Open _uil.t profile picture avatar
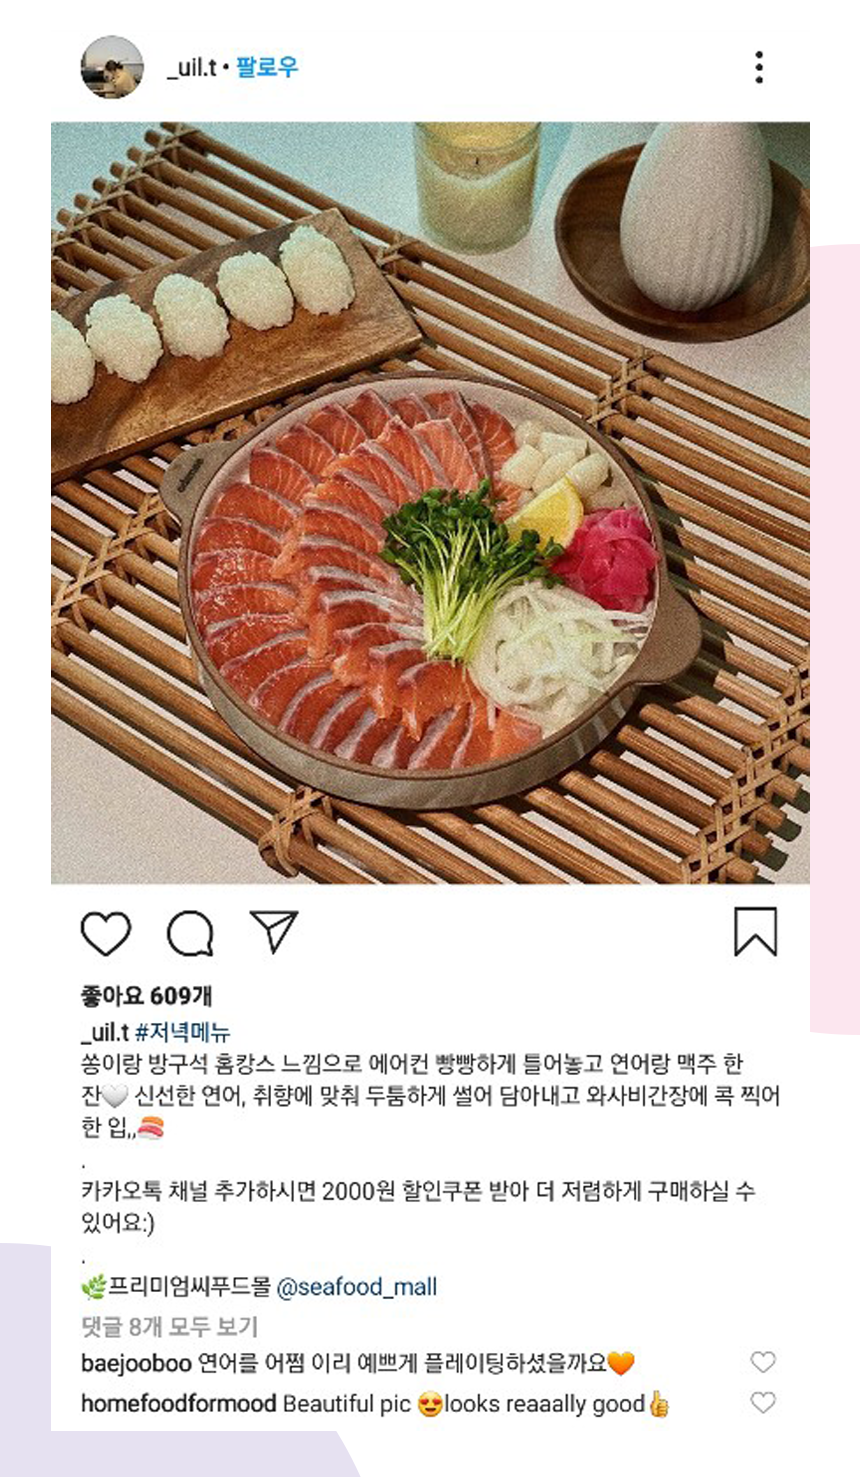 (112, 67)
